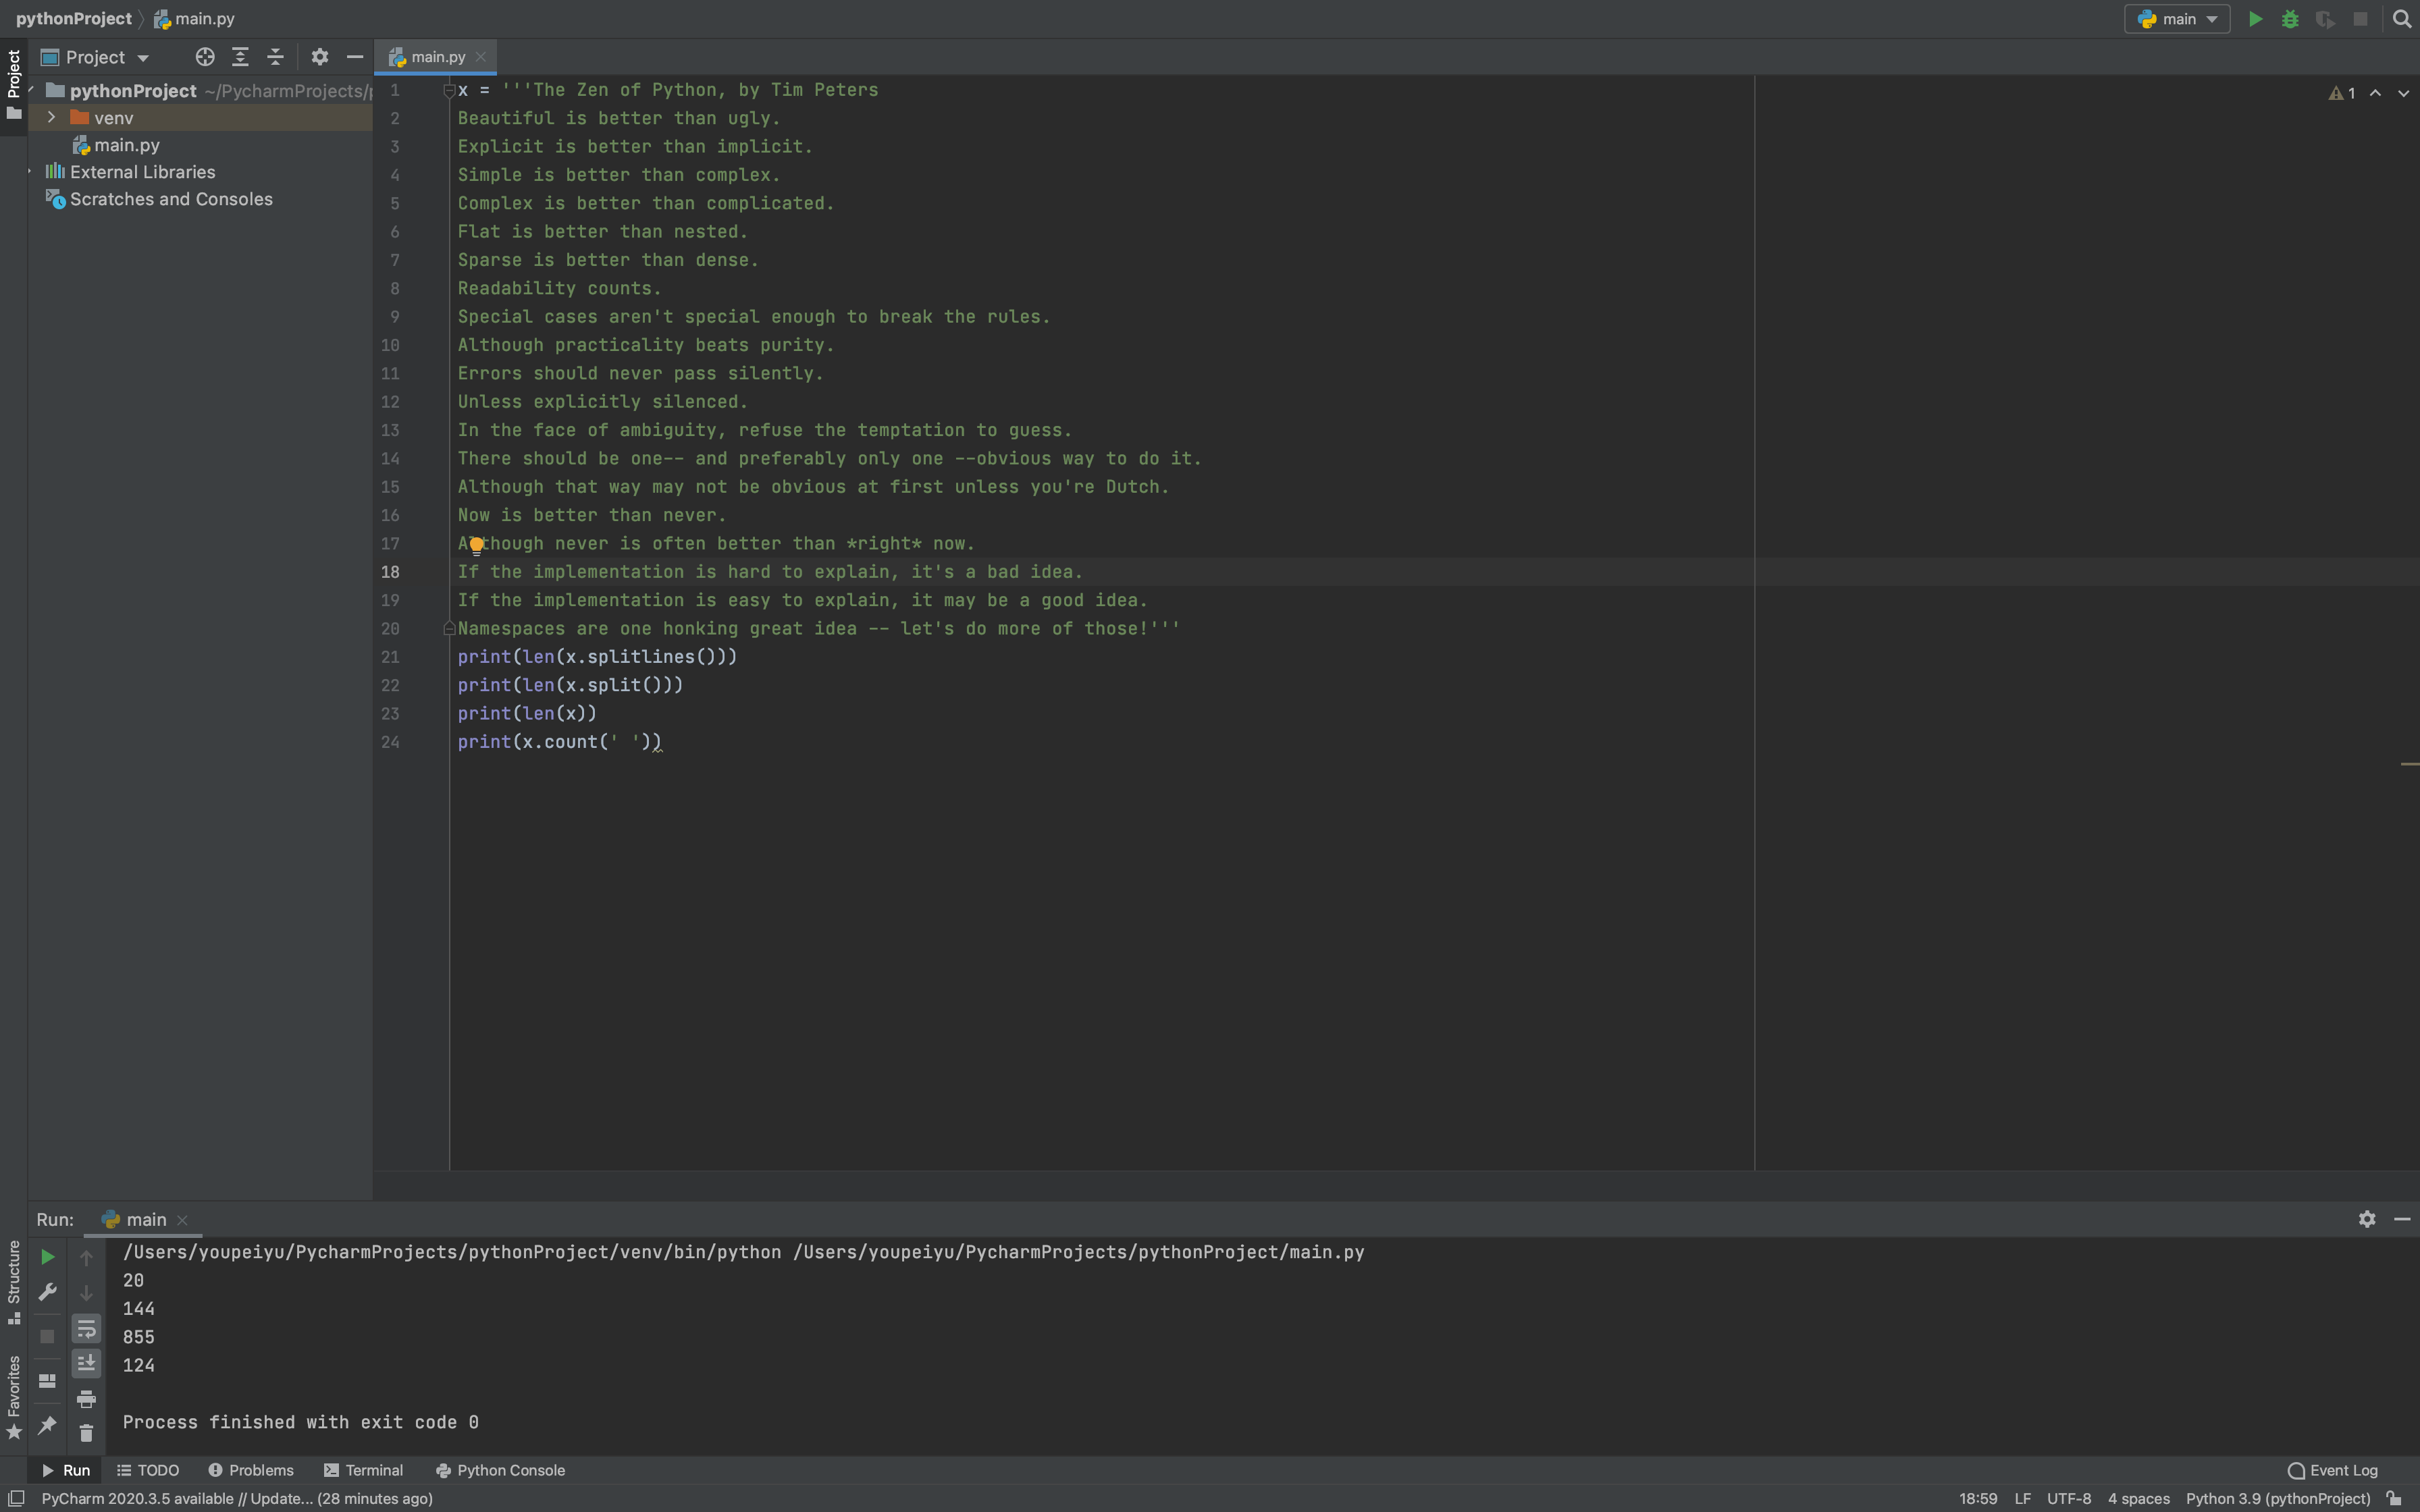Click the Event Log button

(x=2332, y=1470)
